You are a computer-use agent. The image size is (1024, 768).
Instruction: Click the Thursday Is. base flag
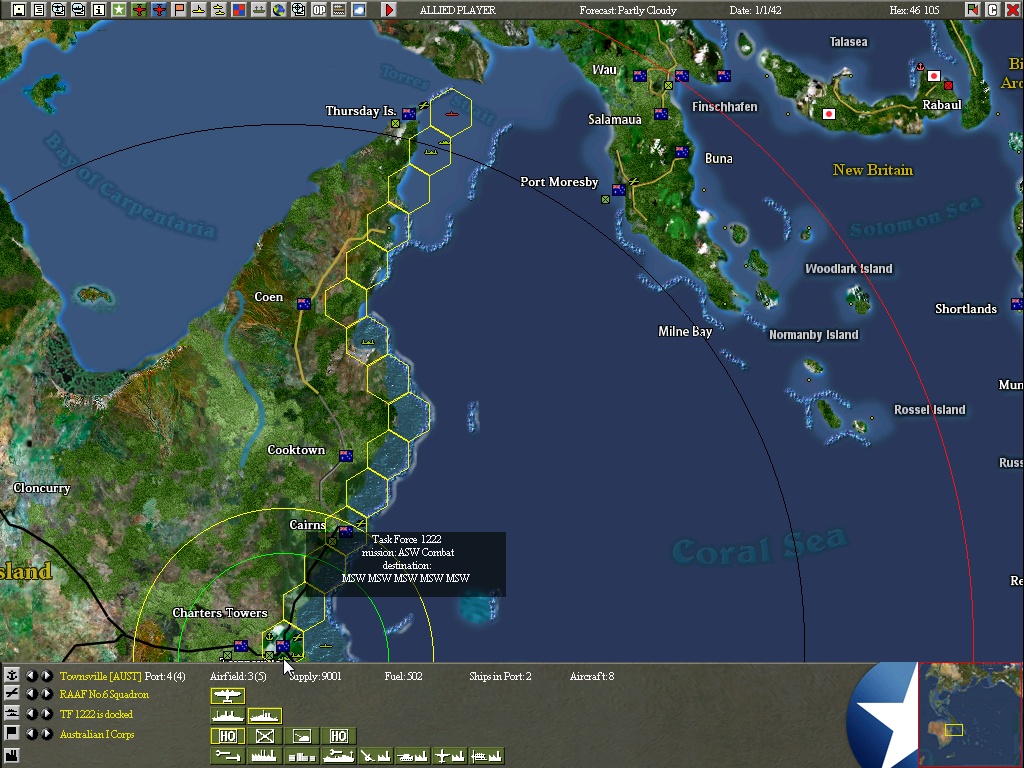[x=409, y=114]
